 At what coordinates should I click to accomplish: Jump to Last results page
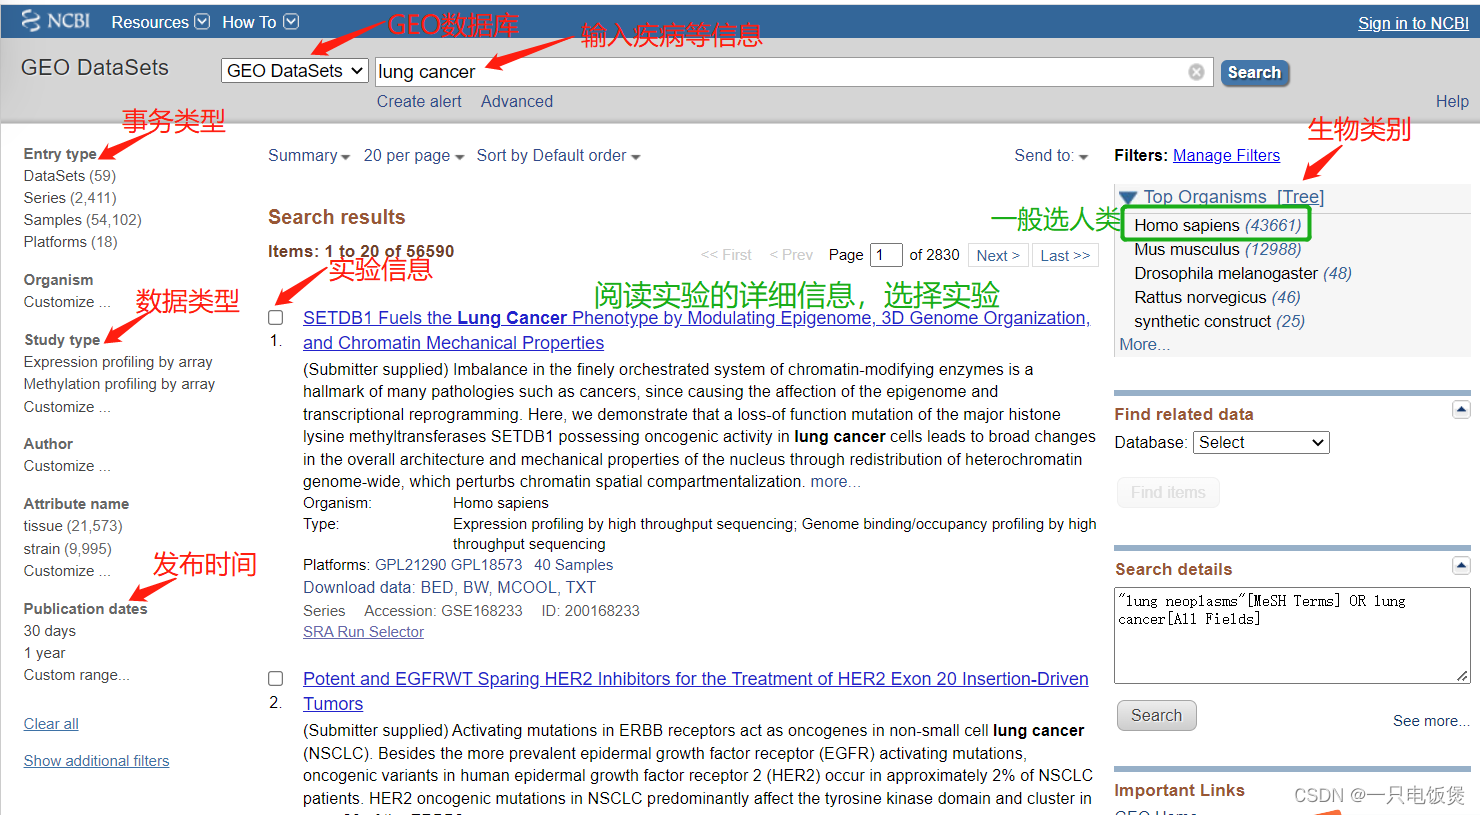(1065, 256)
